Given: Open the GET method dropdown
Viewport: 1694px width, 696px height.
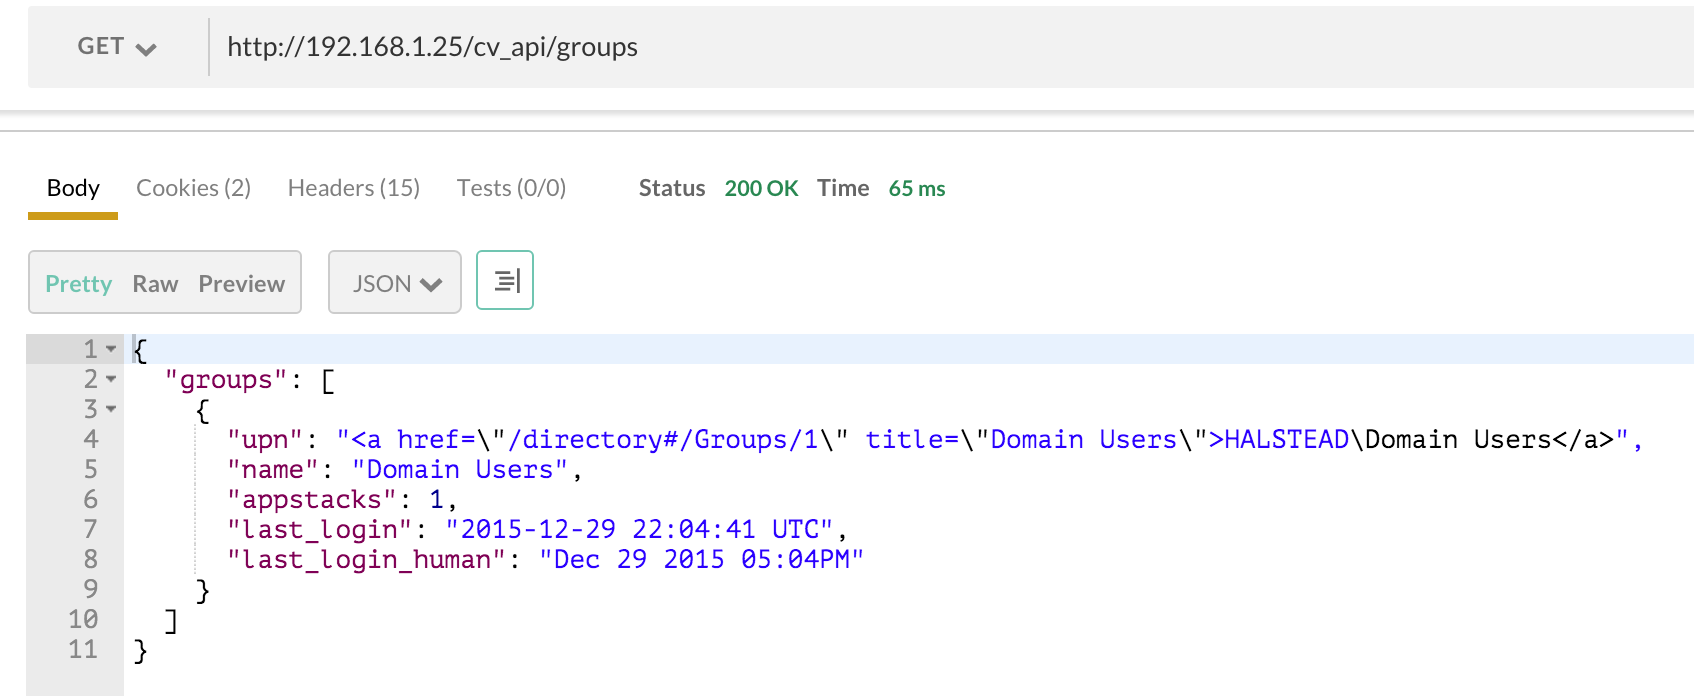Looking at the screenshot, I should (x=117, y=47).
